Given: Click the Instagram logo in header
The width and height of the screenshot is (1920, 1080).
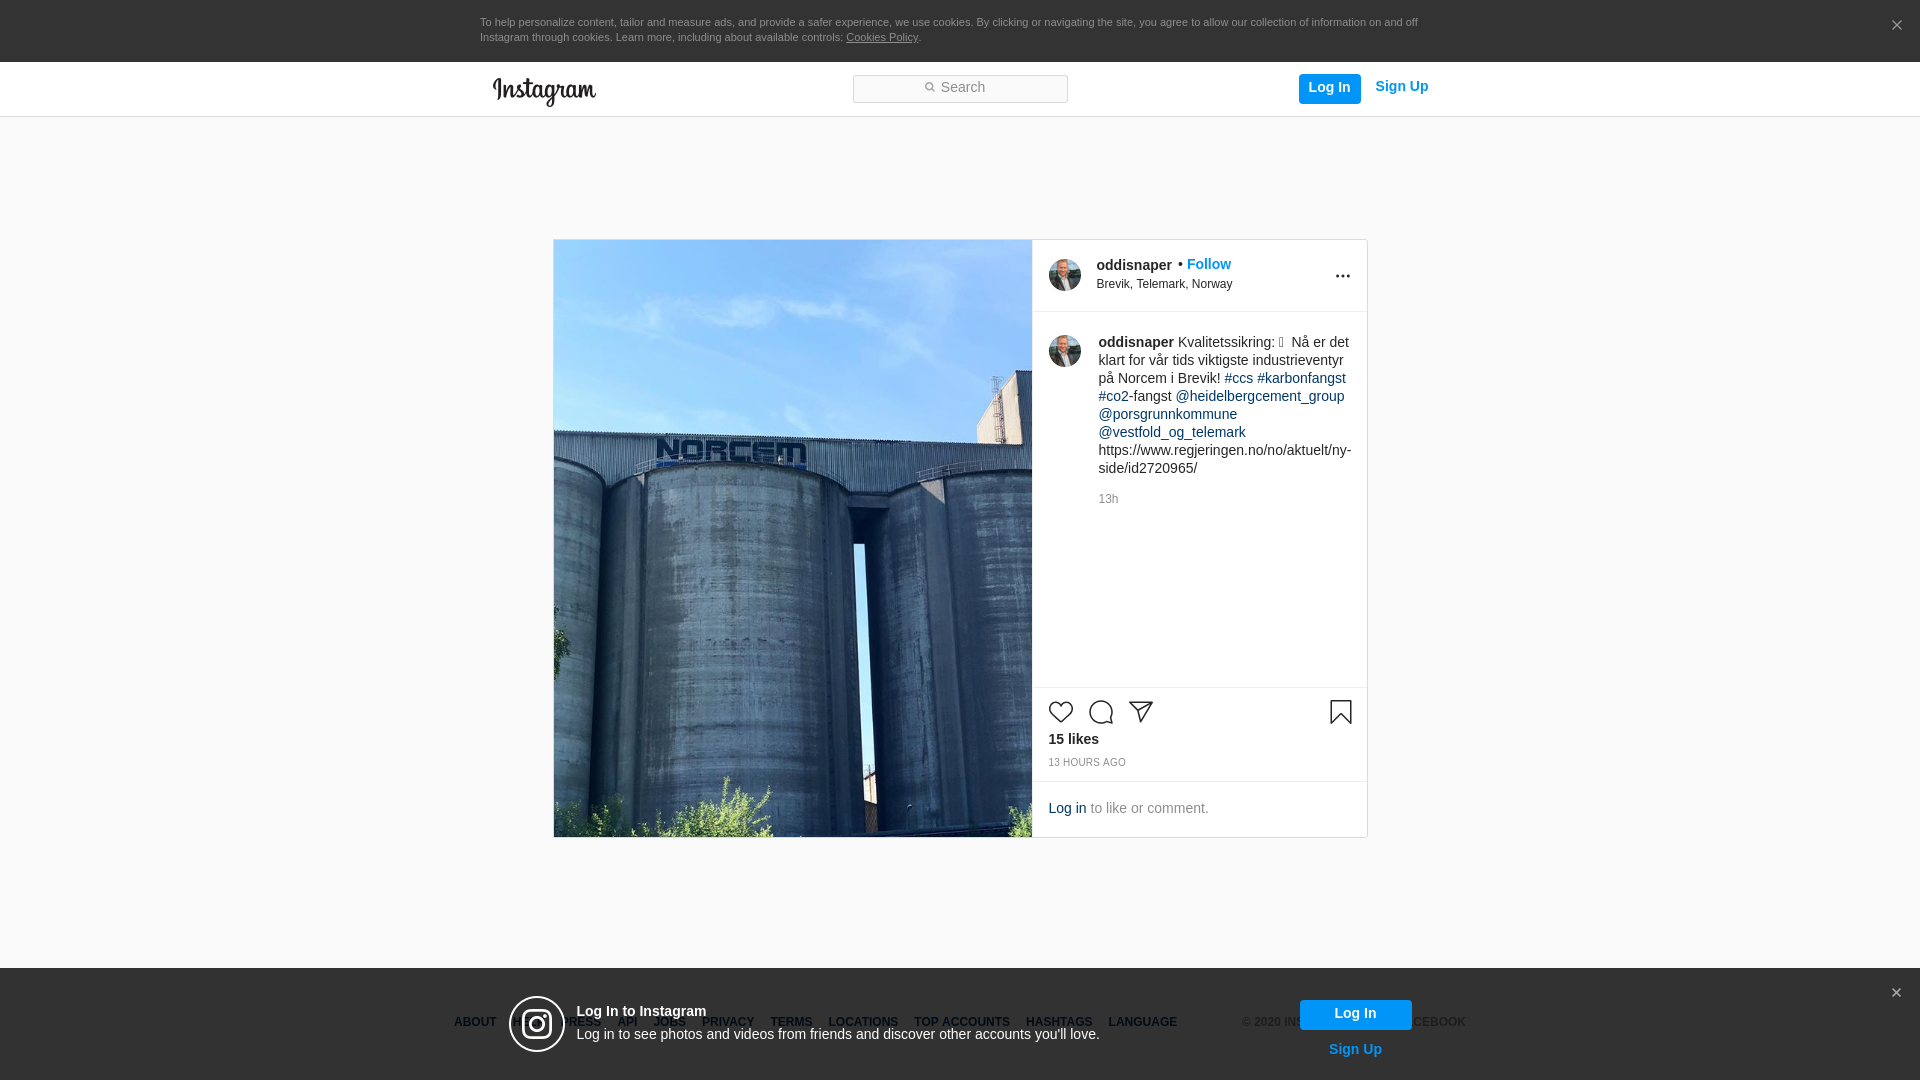Looking at the screenshot, I should tap(544, 91).
